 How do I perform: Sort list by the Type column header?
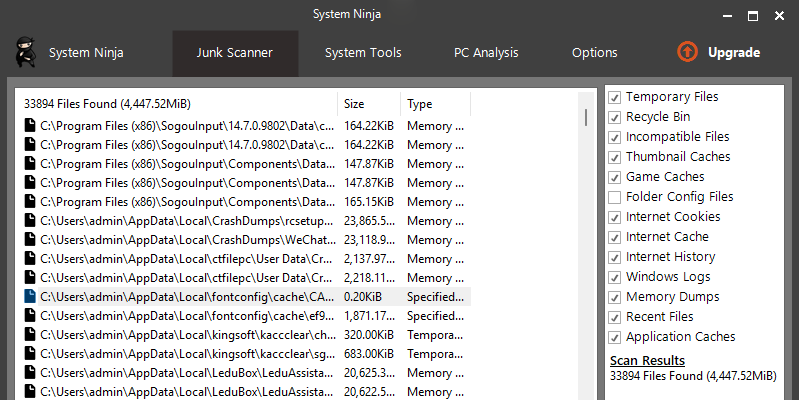pyautogui.click(x=436, y=104)
